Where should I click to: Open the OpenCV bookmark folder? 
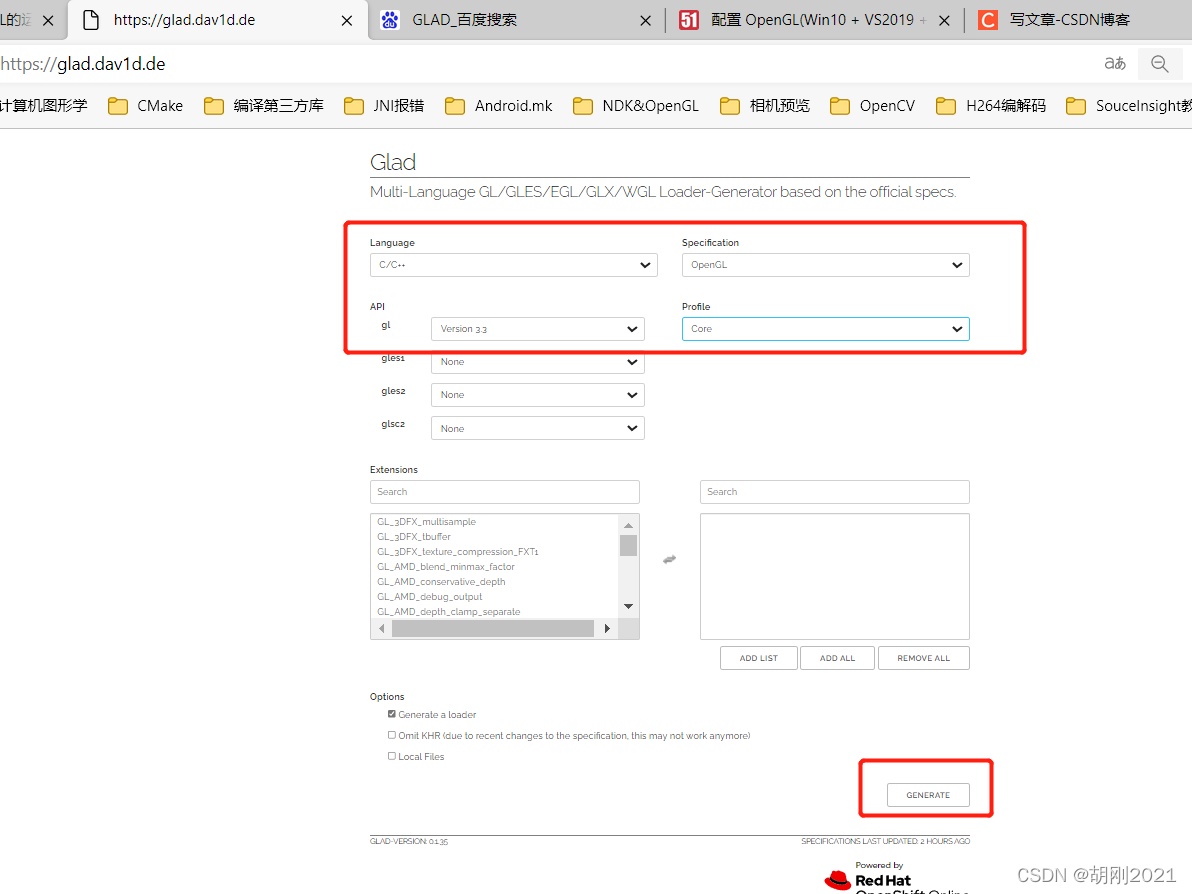[872, 106]
